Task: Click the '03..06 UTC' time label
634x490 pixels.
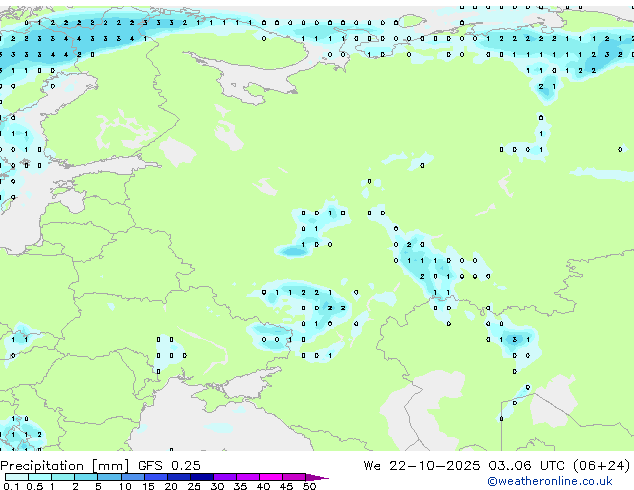Action: pyautogui.click(x=526, y=466)
